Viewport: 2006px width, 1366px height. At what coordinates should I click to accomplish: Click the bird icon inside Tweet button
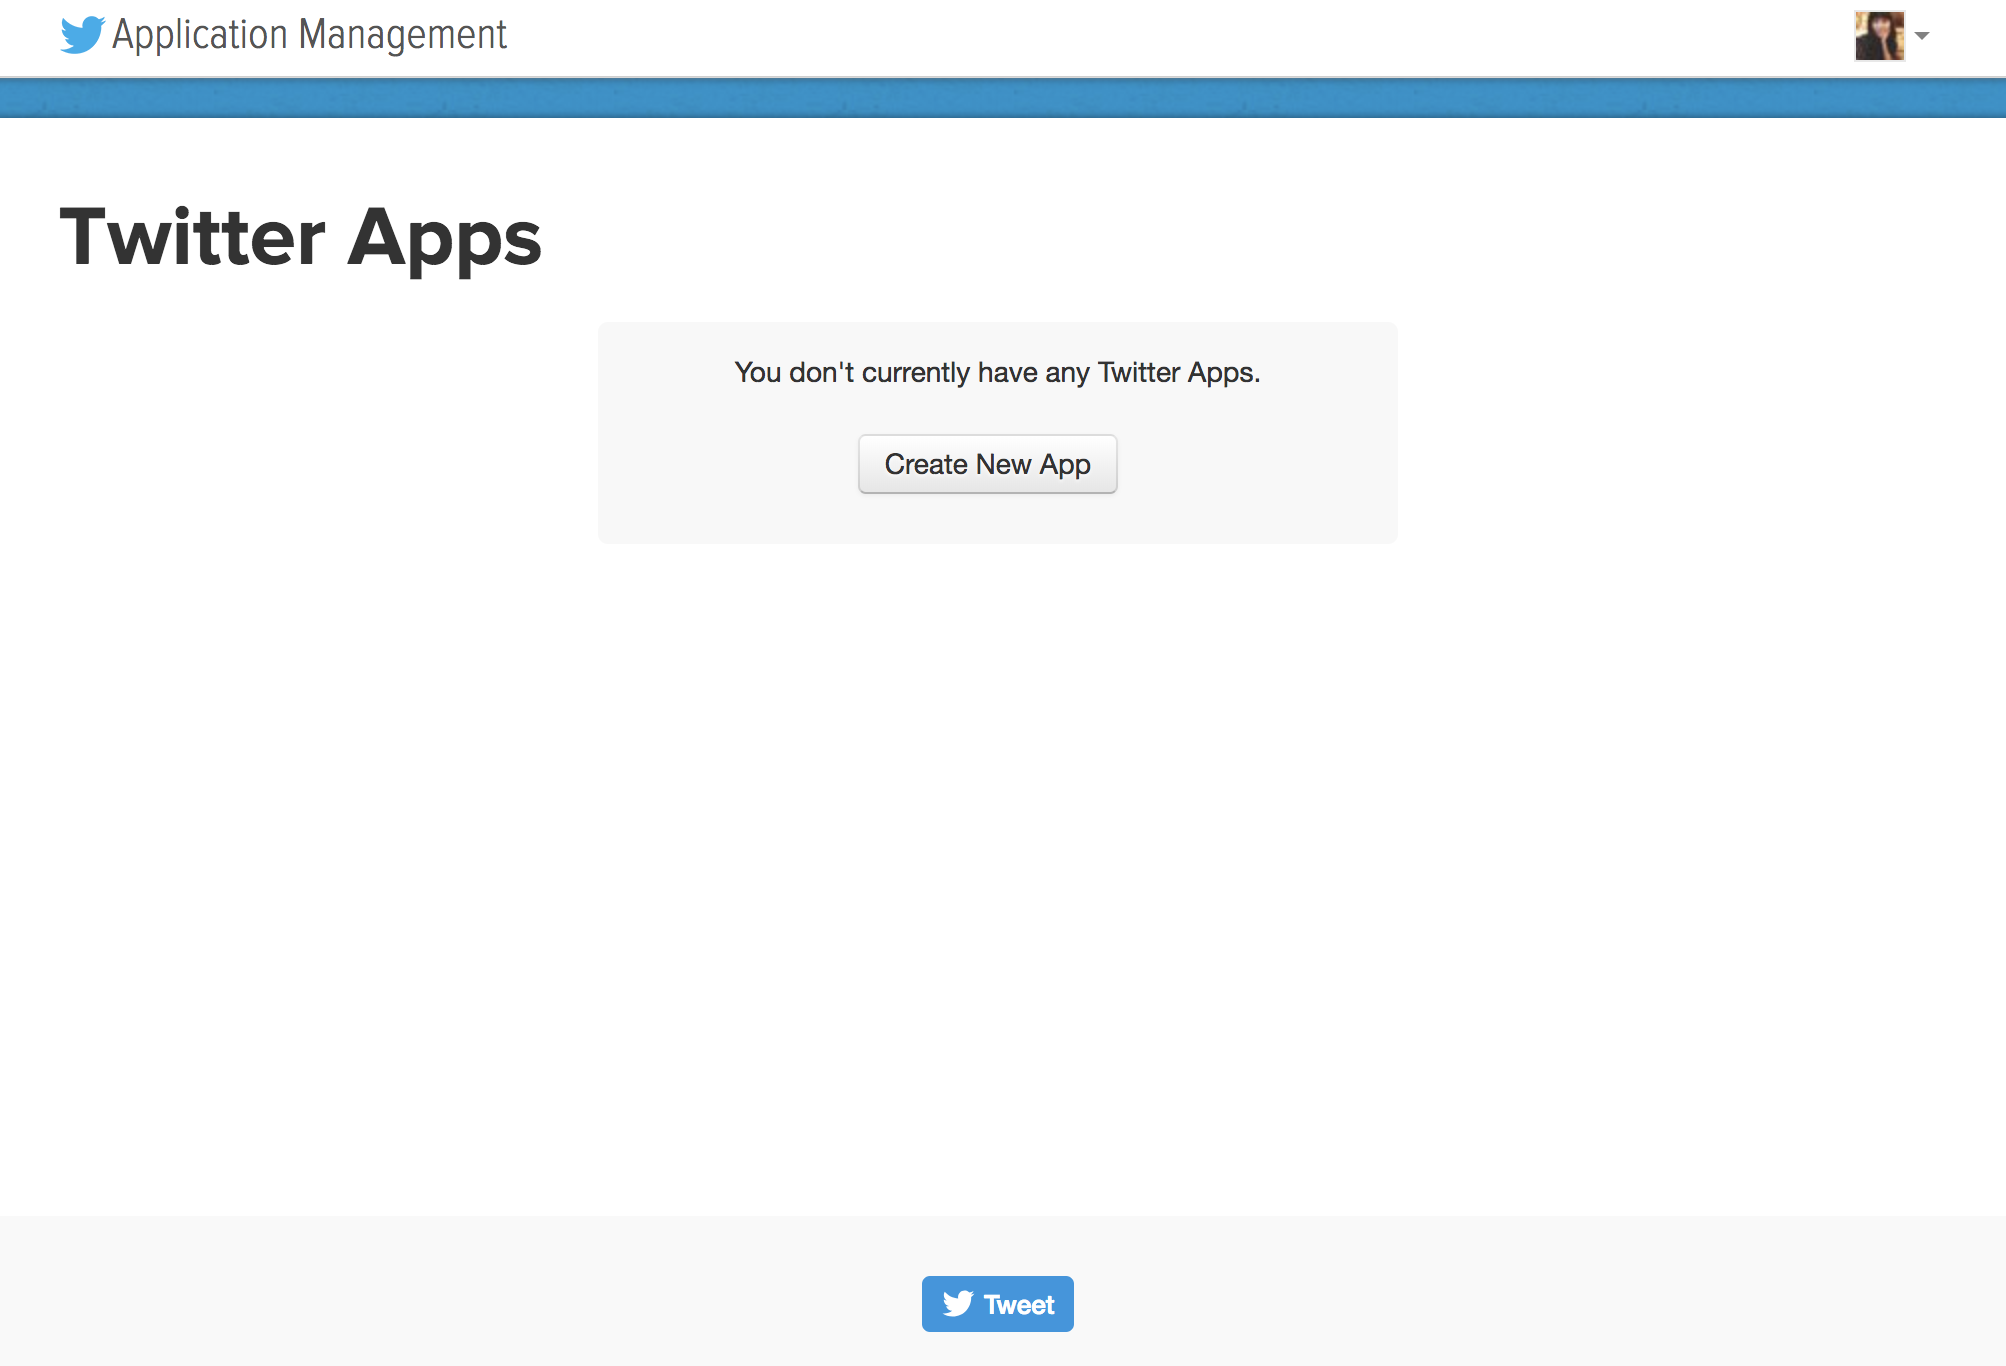point(957,1304)
